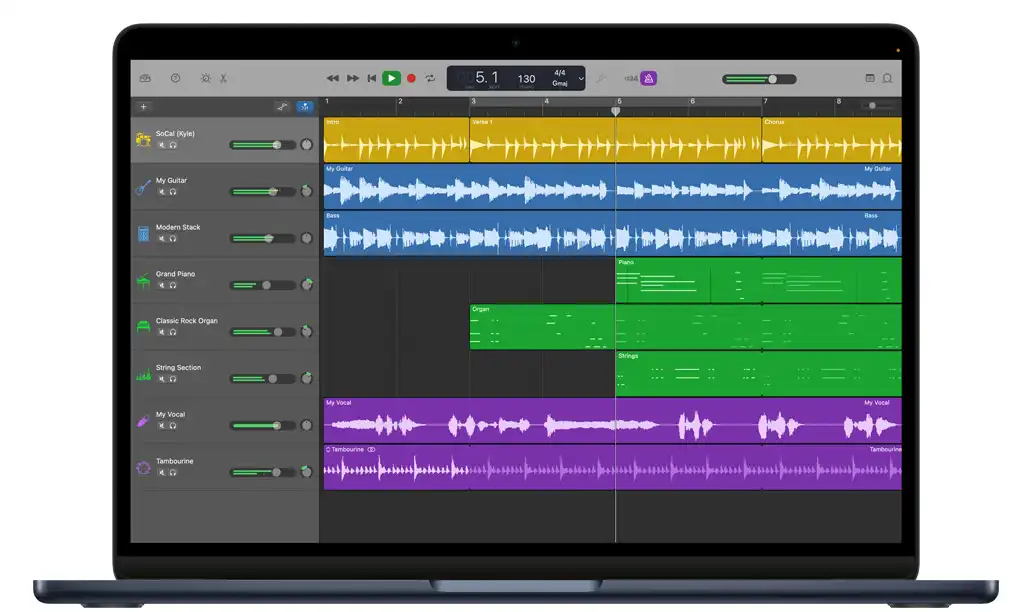Mute the SoCal (Kyle) track
Viewport: 1014px width, 612px height.
162,145
